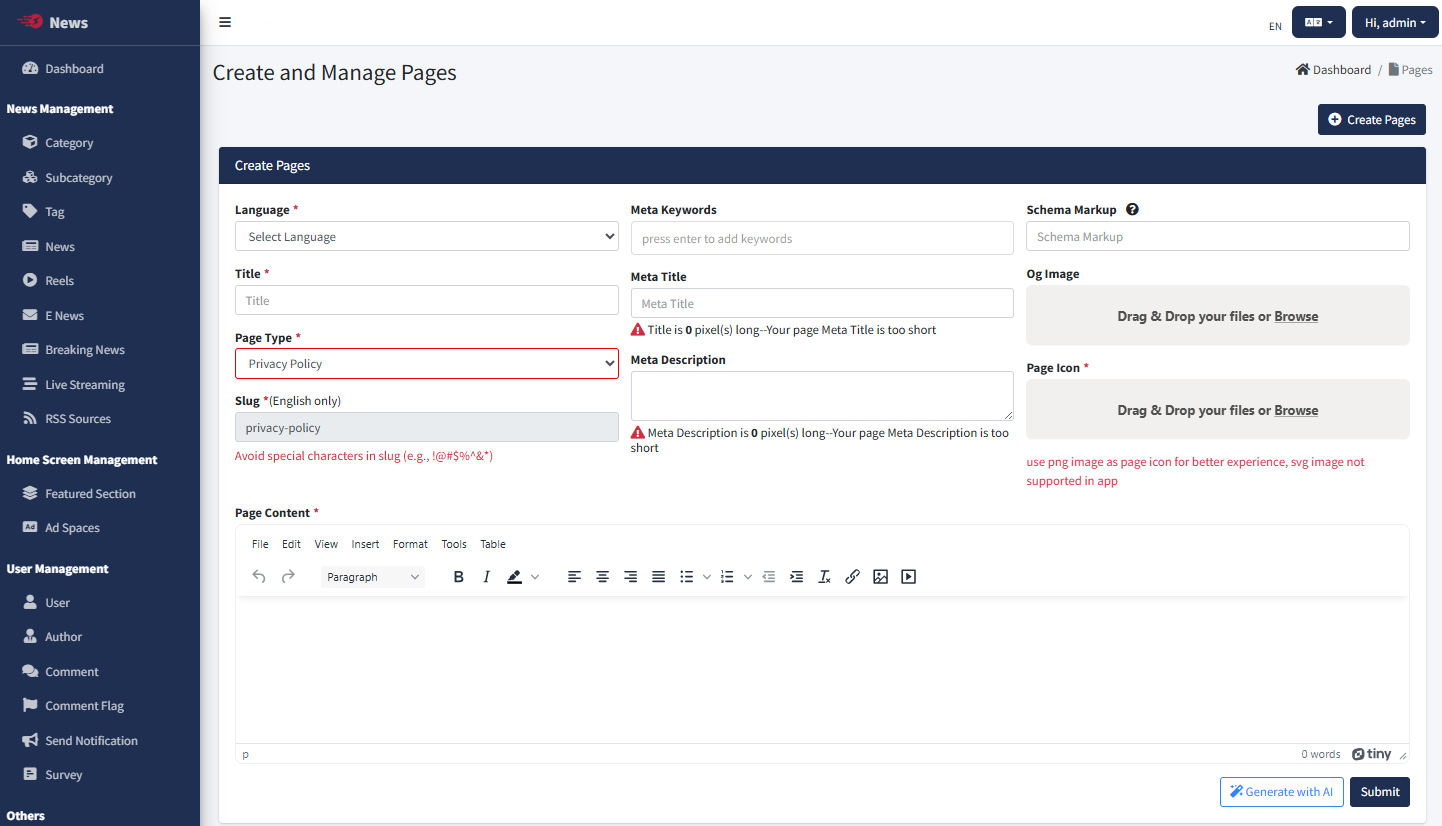Open the editor Format menu
Screen dimensions: 1442x826
tap(410, 544)
